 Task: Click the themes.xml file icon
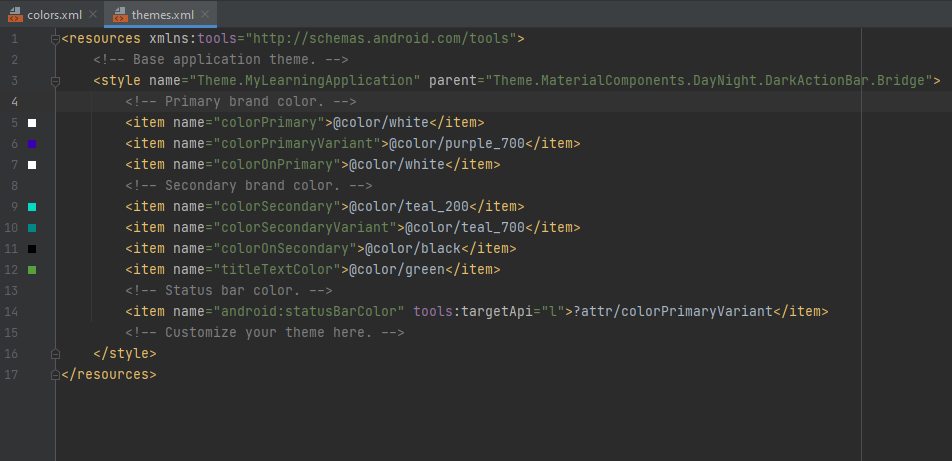120,15
